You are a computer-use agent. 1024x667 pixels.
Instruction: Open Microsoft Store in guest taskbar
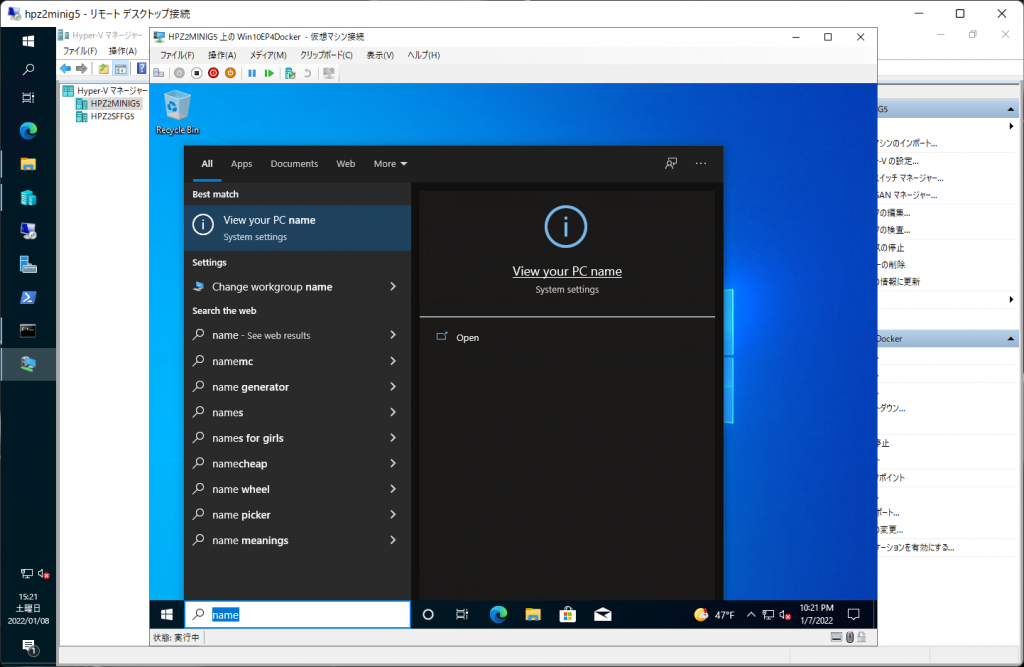click(567, 614)
